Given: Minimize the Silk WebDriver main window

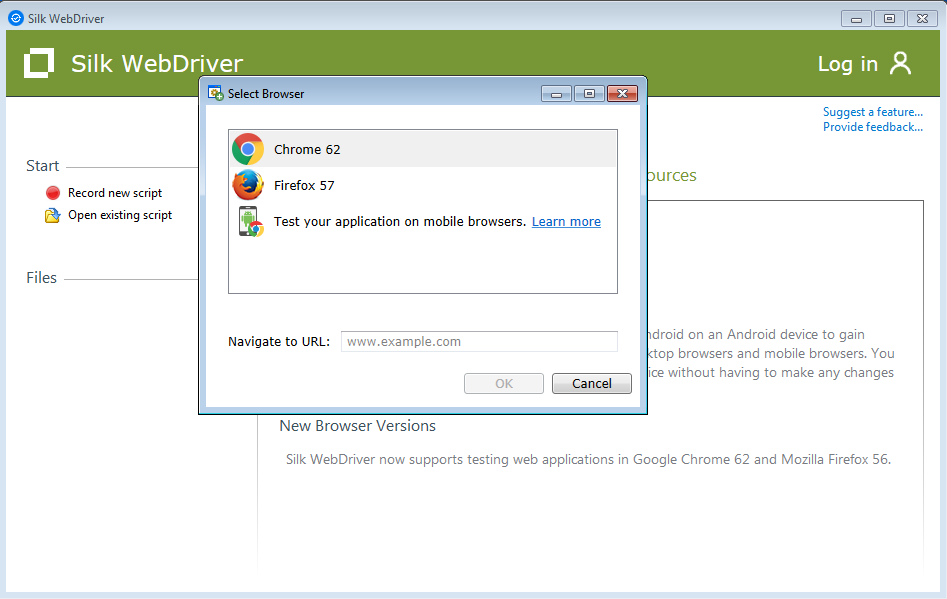Looking at the screenshot, I should (856, 19).
